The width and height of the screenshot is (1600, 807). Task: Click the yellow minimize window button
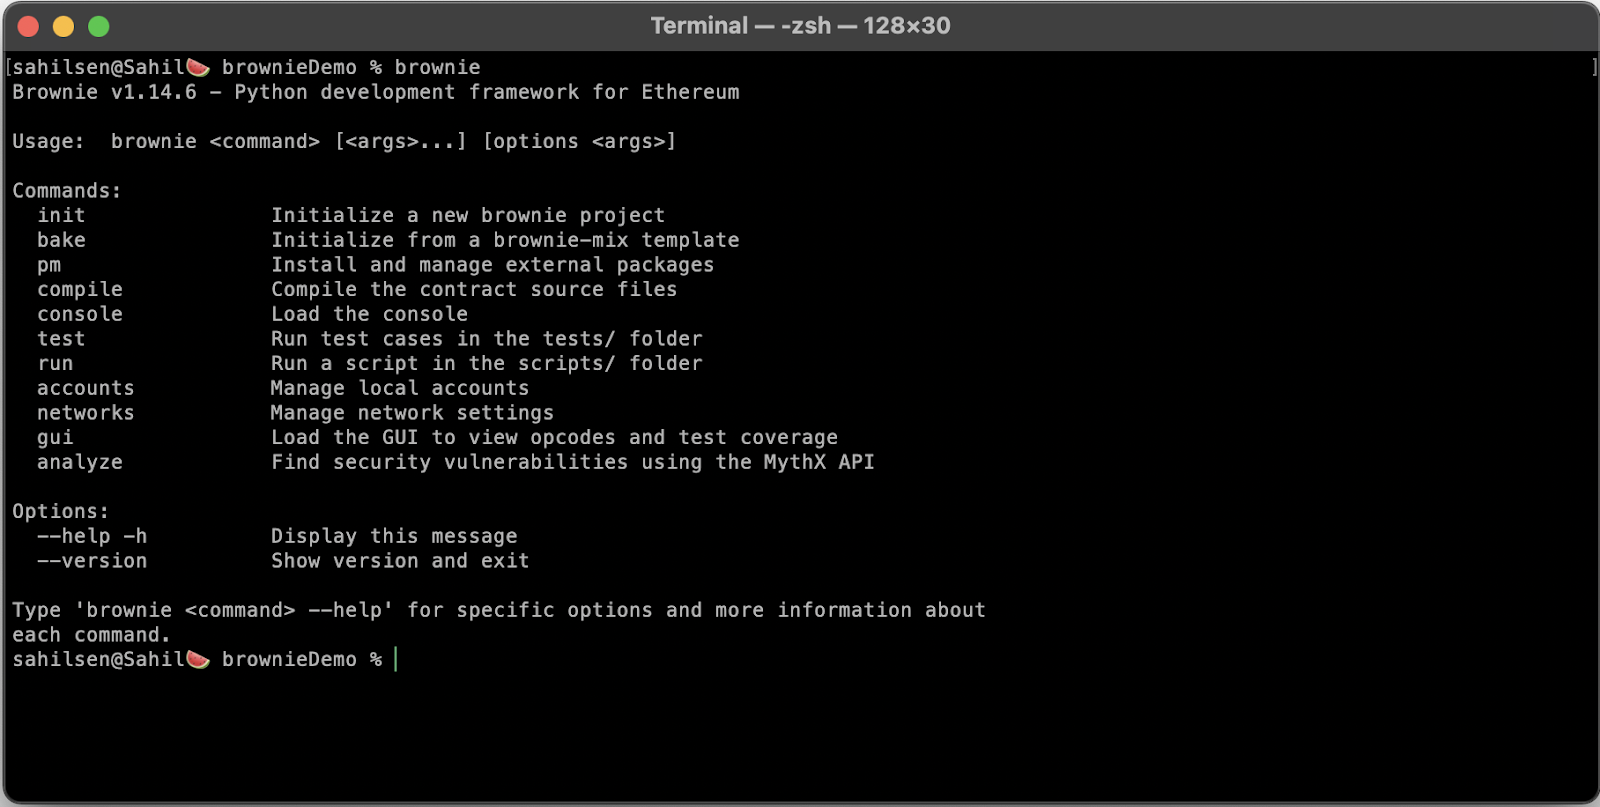click(x=63, y=27)
